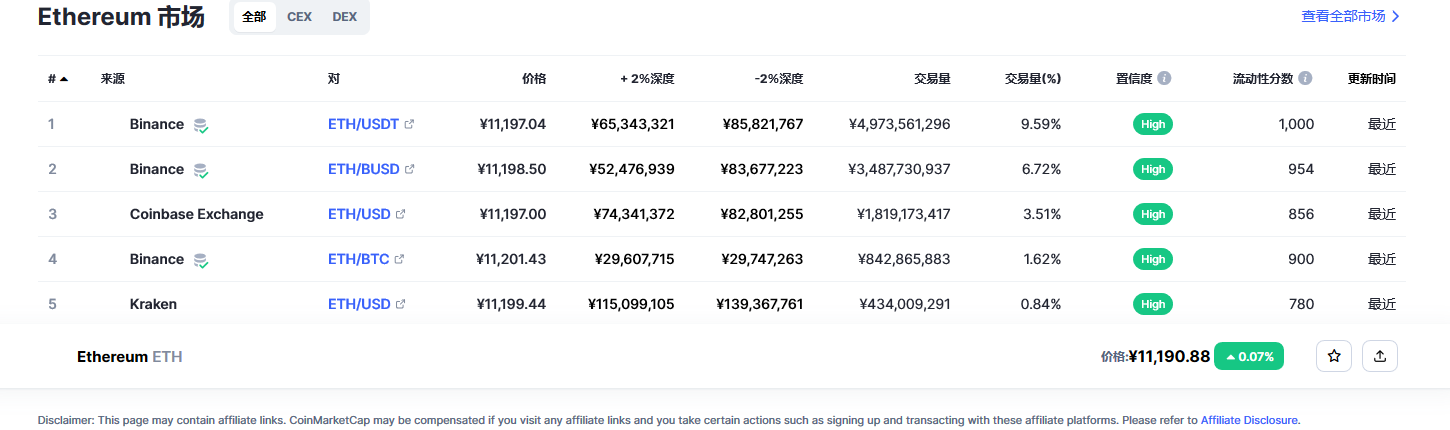Switch to the DEX tab
The image size is (1450, 430).
(x=344, y=17)
